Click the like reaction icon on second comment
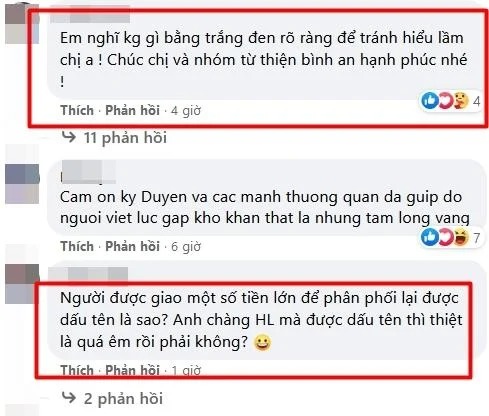489x416 pixels. [x=430, y=237]
